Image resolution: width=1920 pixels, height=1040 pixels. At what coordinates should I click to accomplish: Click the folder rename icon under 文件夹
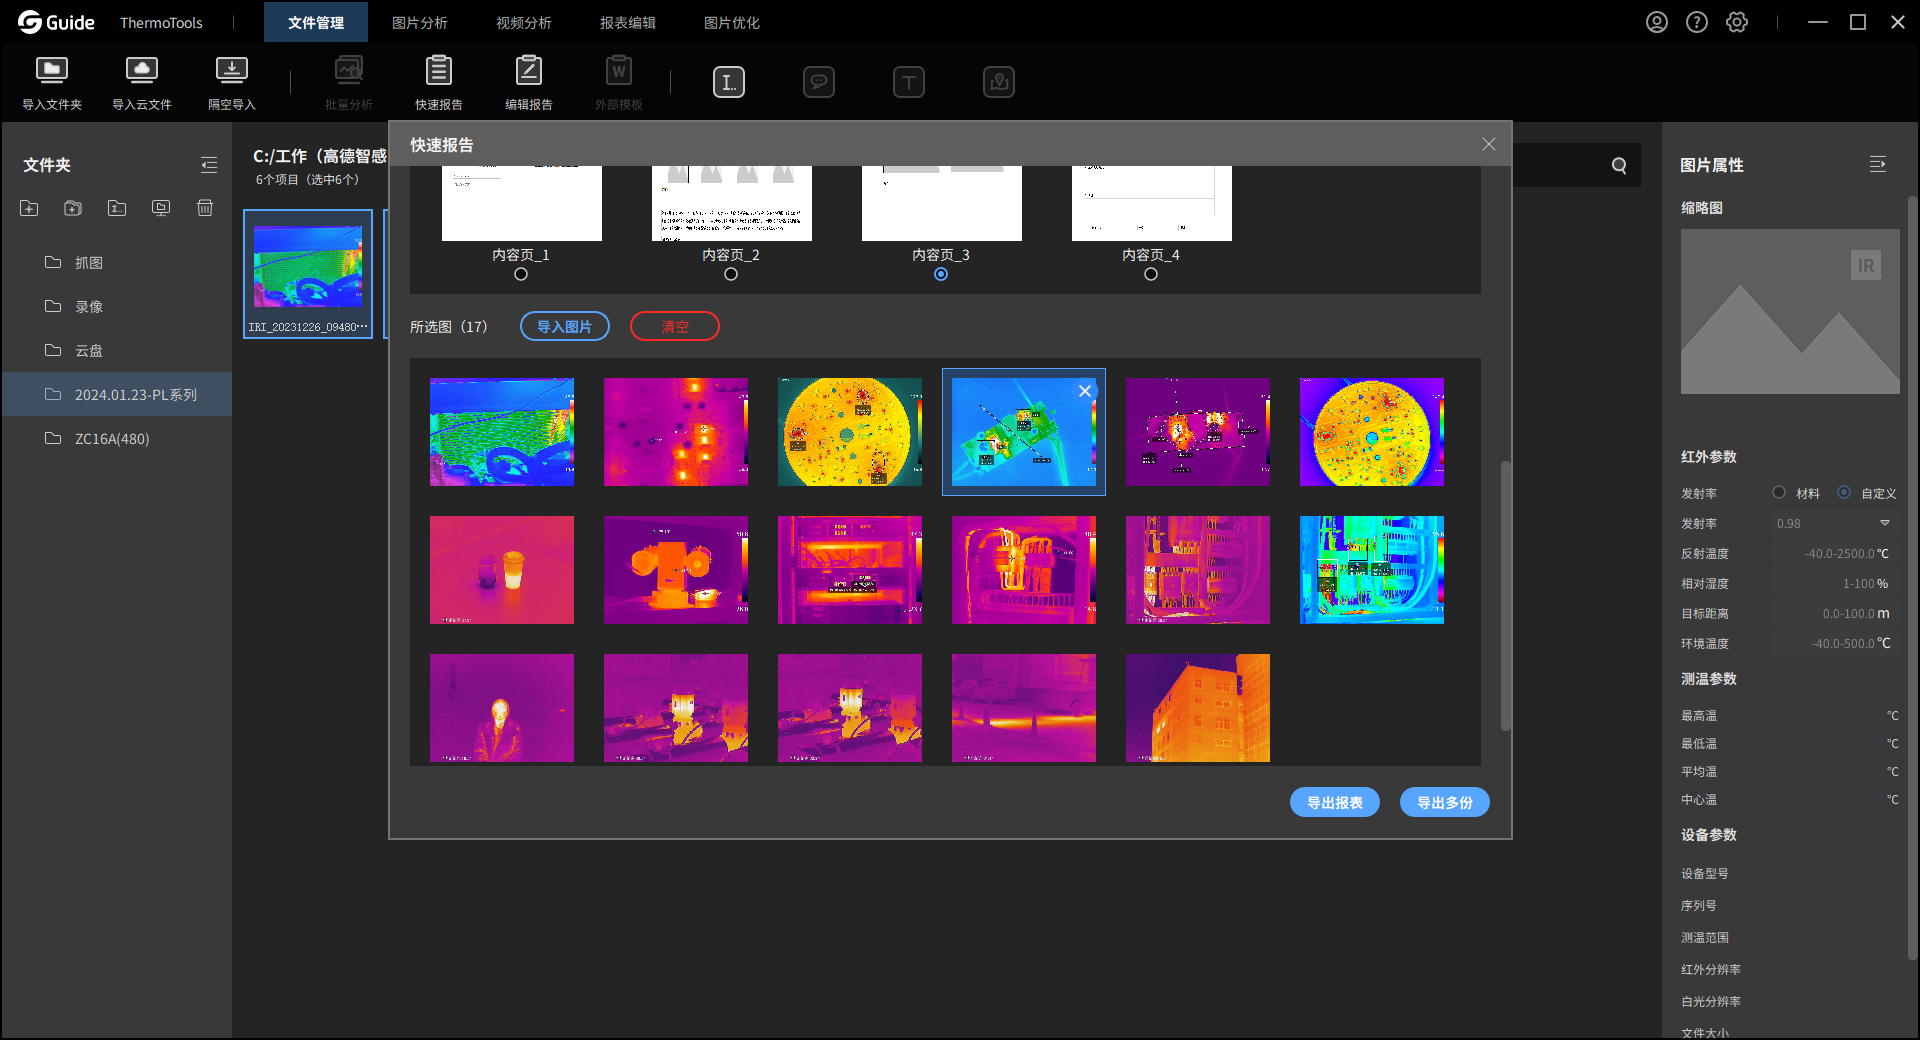[117, 208]
